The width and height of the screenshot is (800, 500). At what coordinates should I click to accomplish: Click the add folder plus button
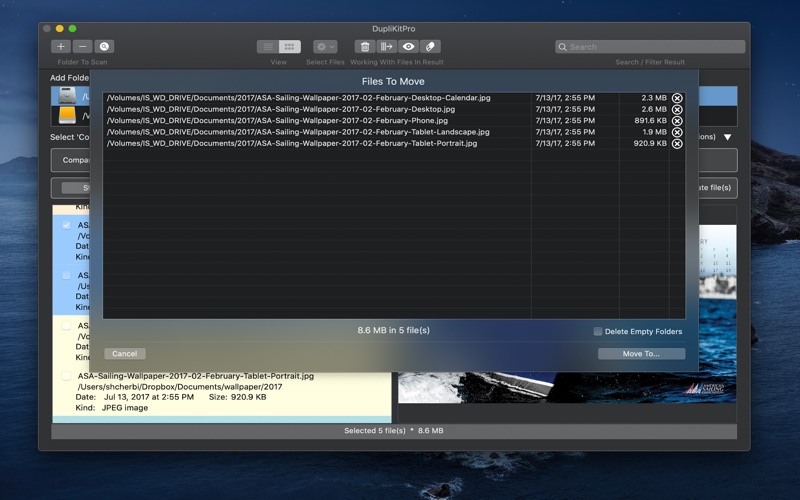[61, 46]
